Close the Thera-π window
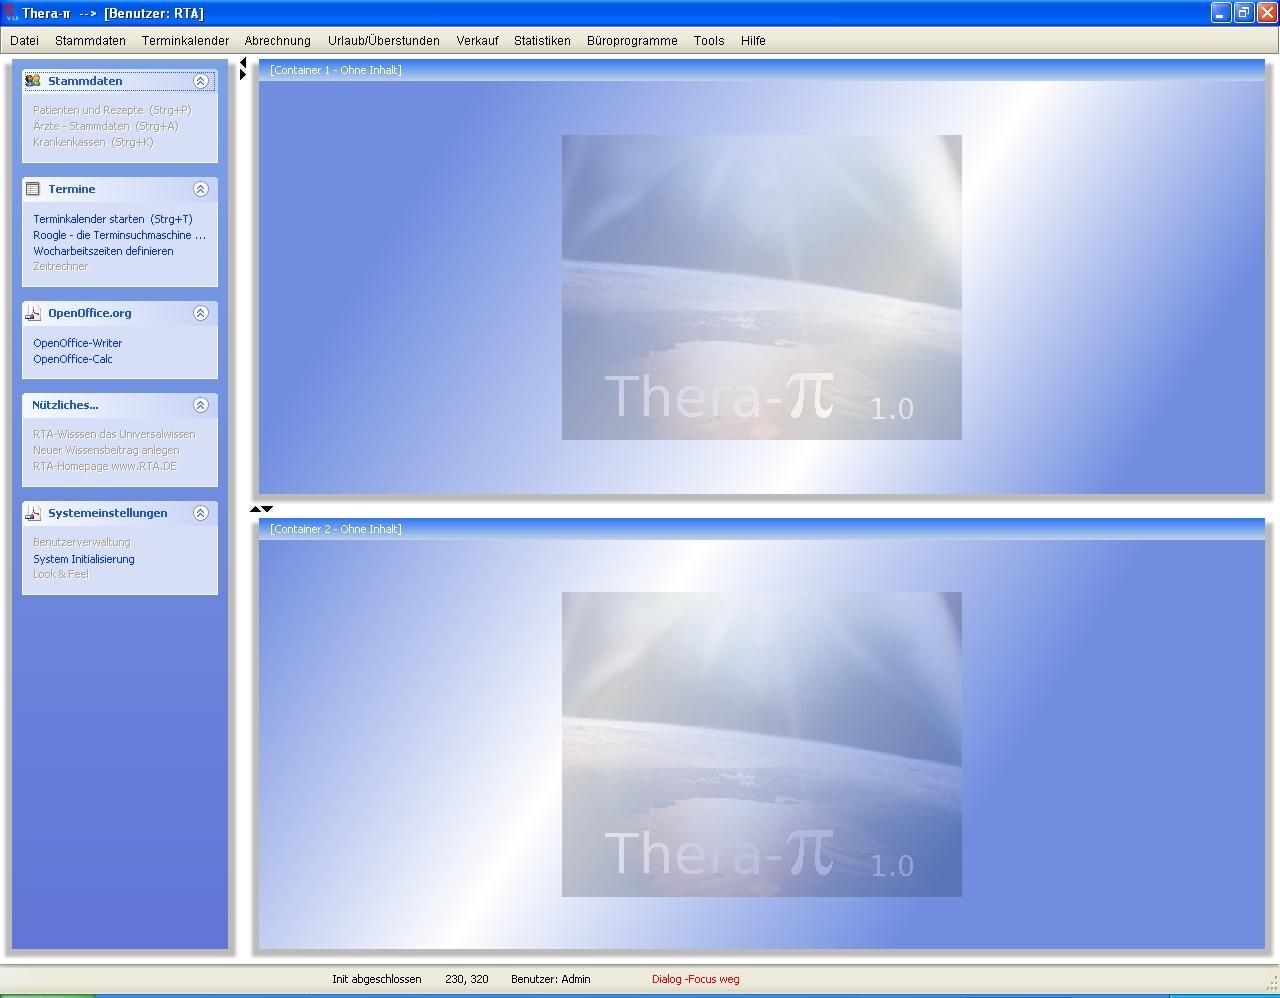1280x998 pixels. pyautogui.click(x=1267, y=13)
